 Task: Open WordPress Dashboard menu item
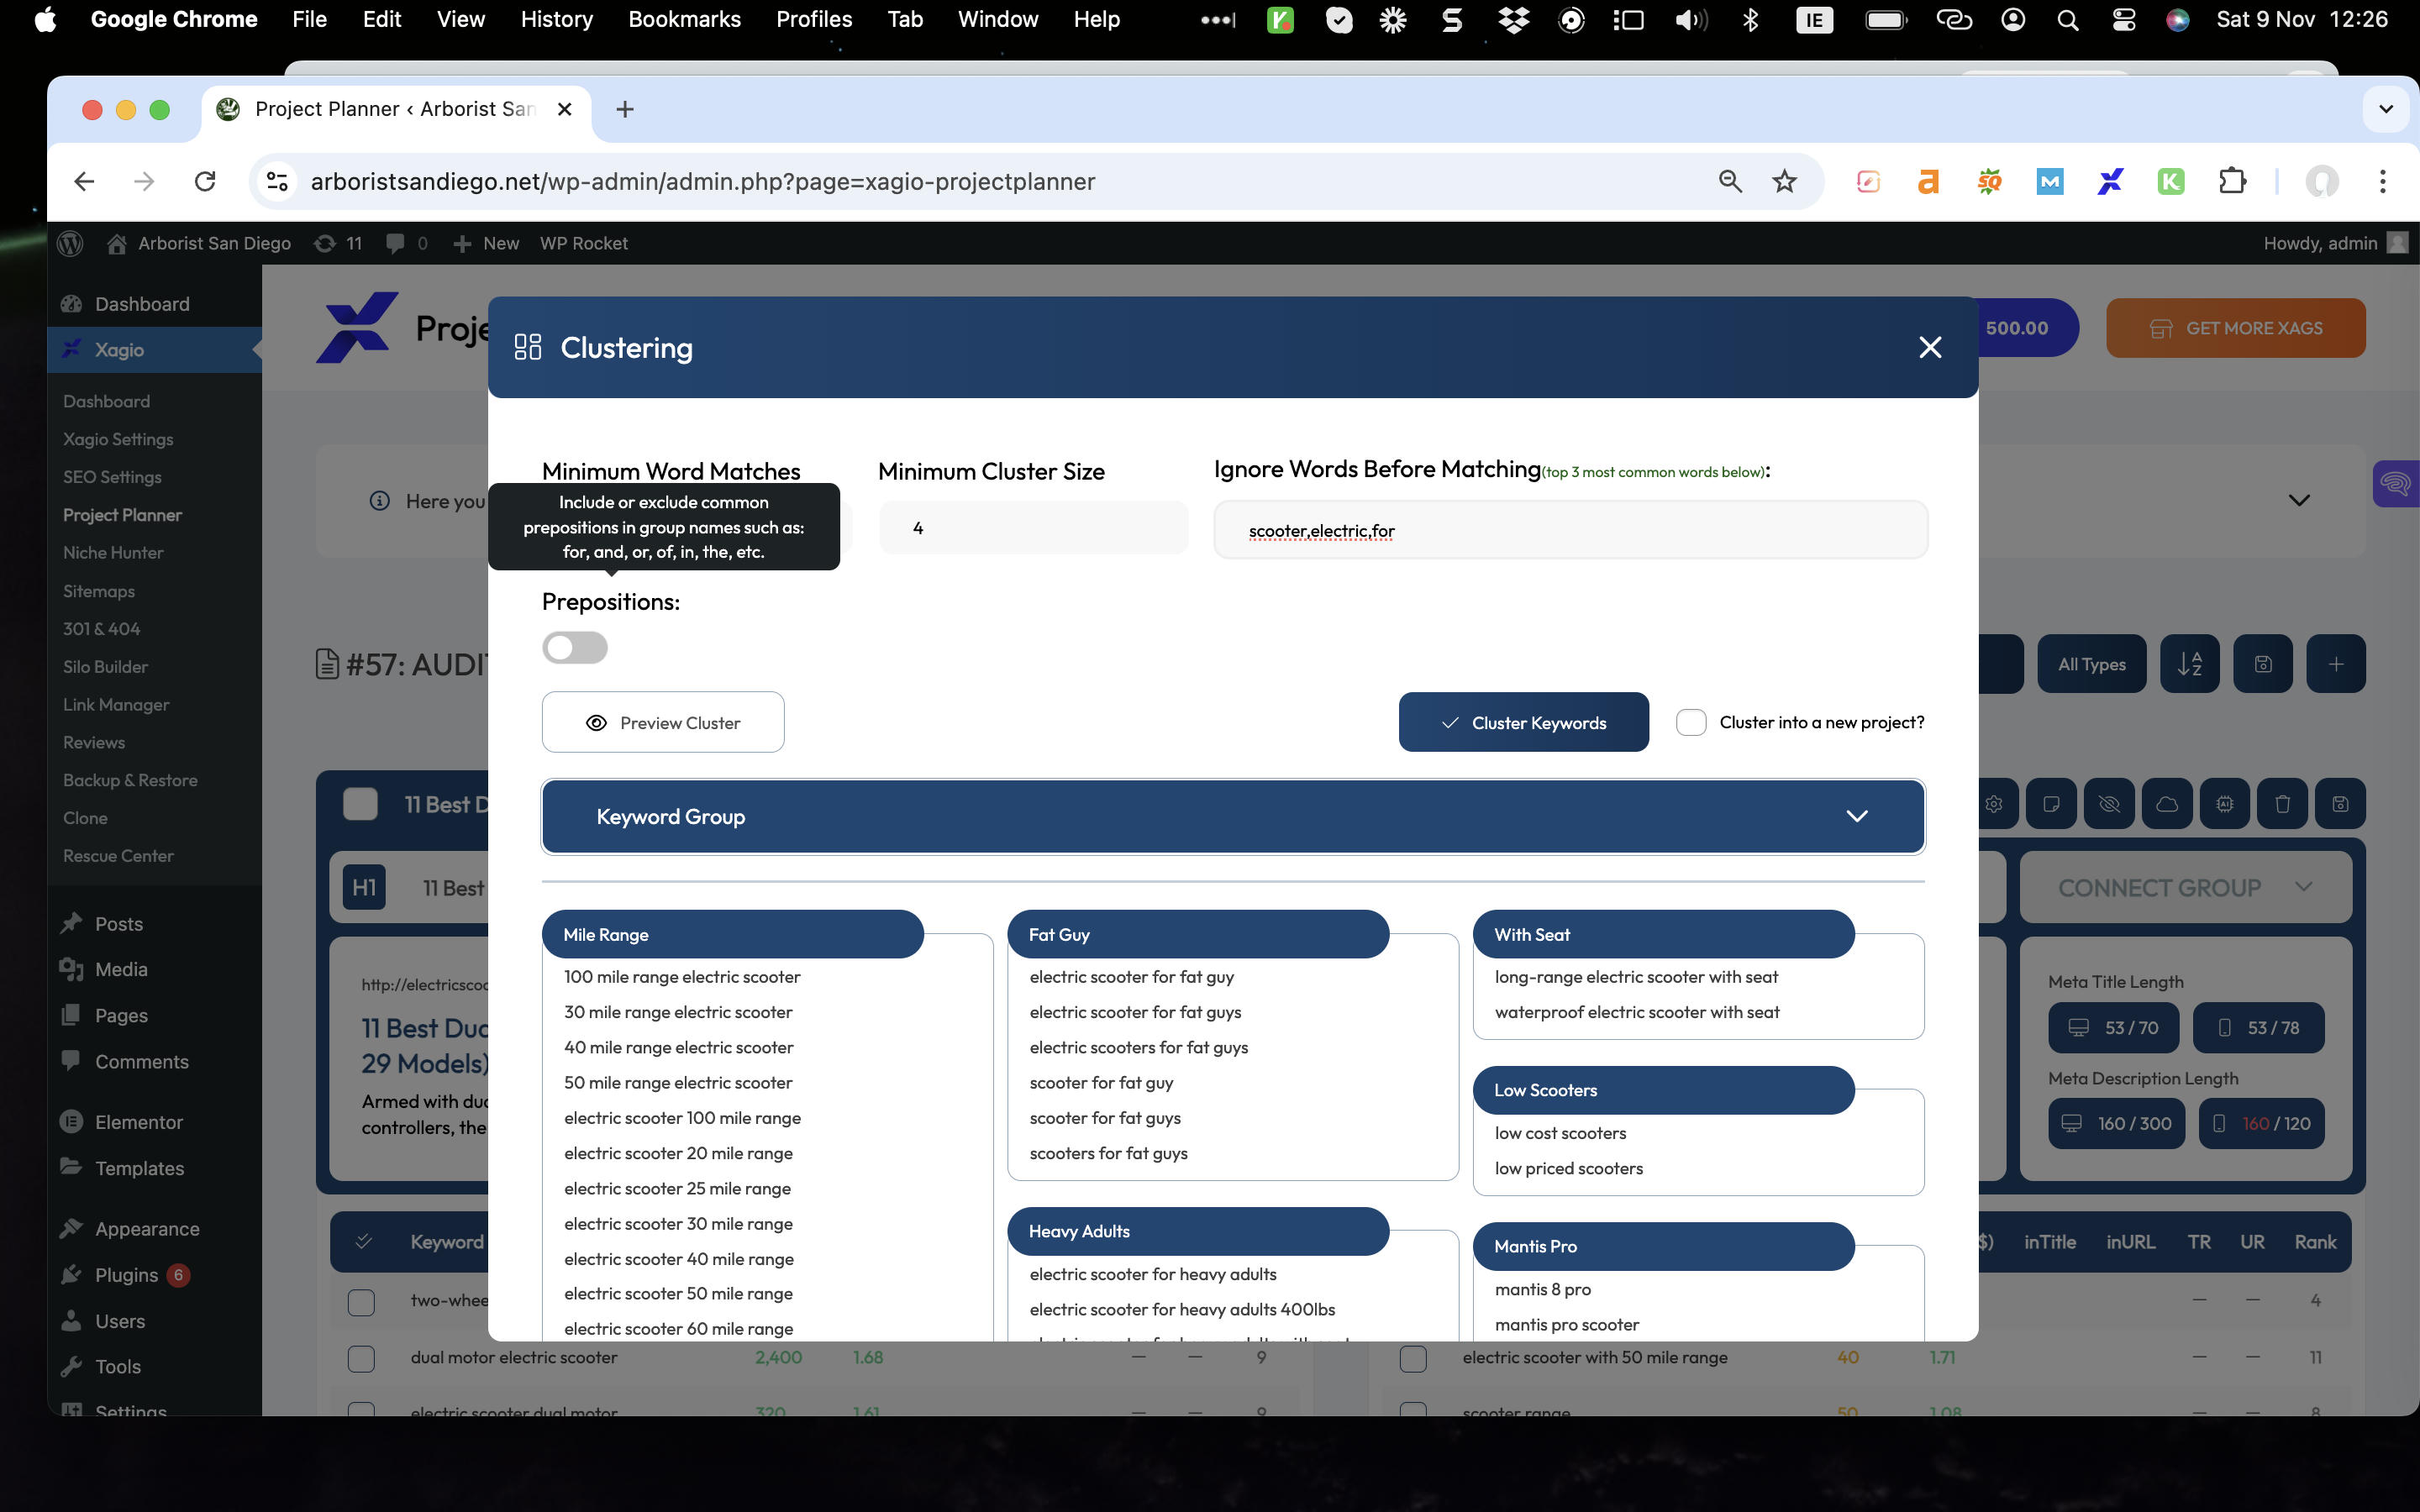(142, 304)
